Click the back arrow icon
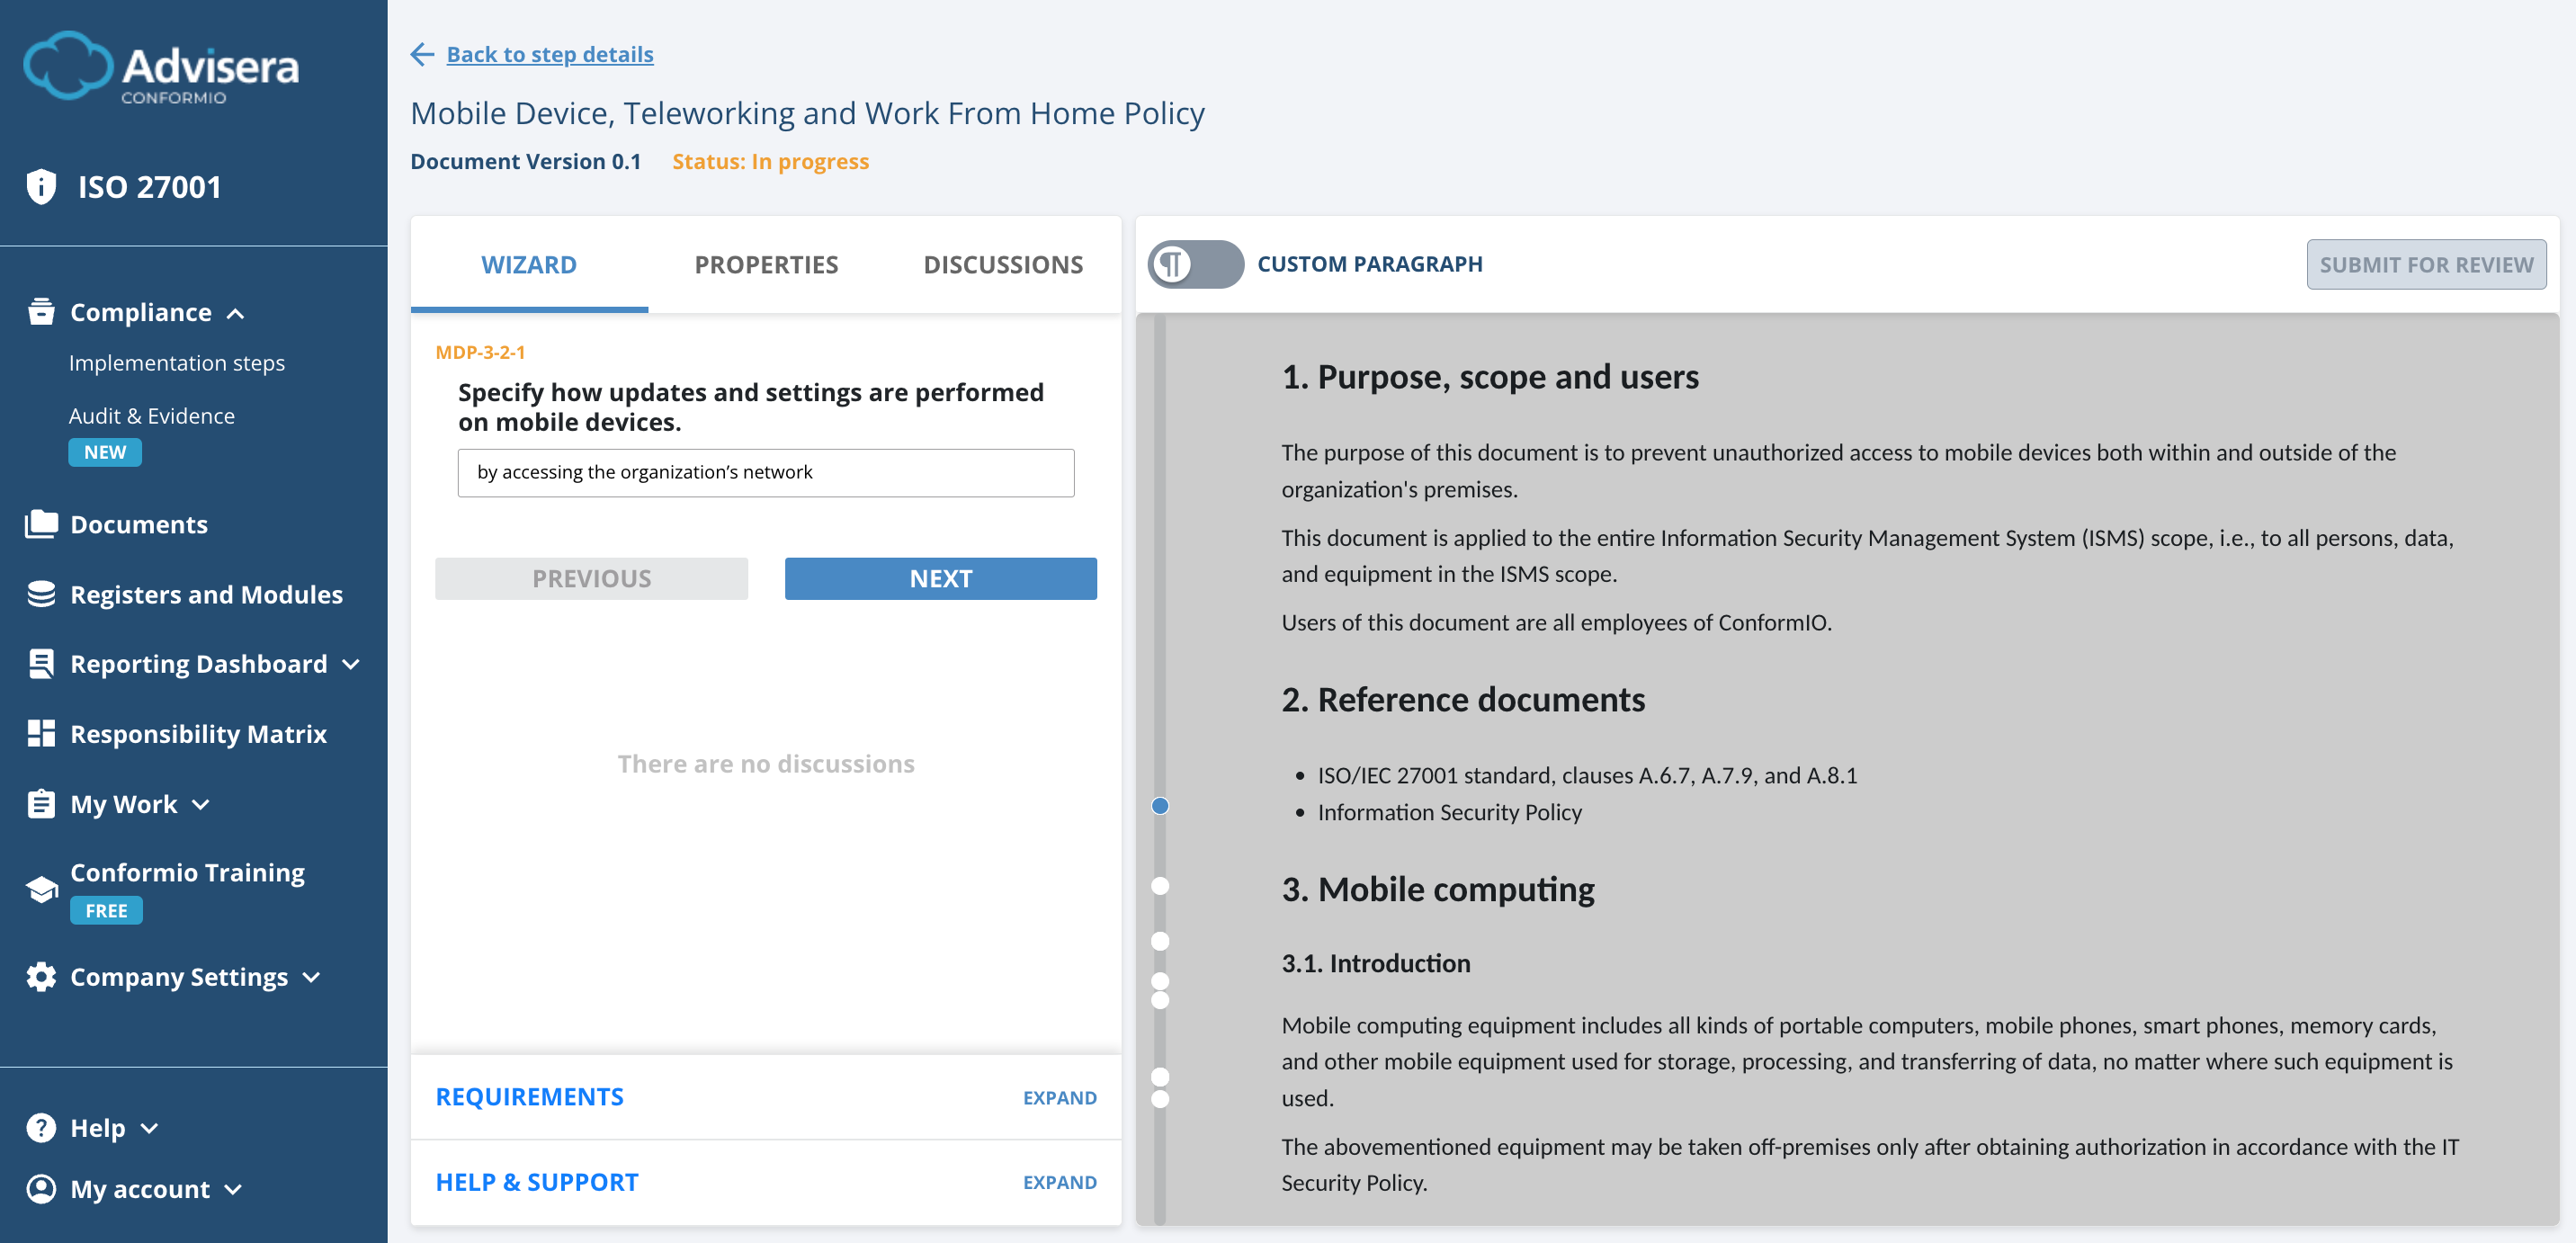The height and width of the screenshot is (1243, 2576). coord(422,54)
